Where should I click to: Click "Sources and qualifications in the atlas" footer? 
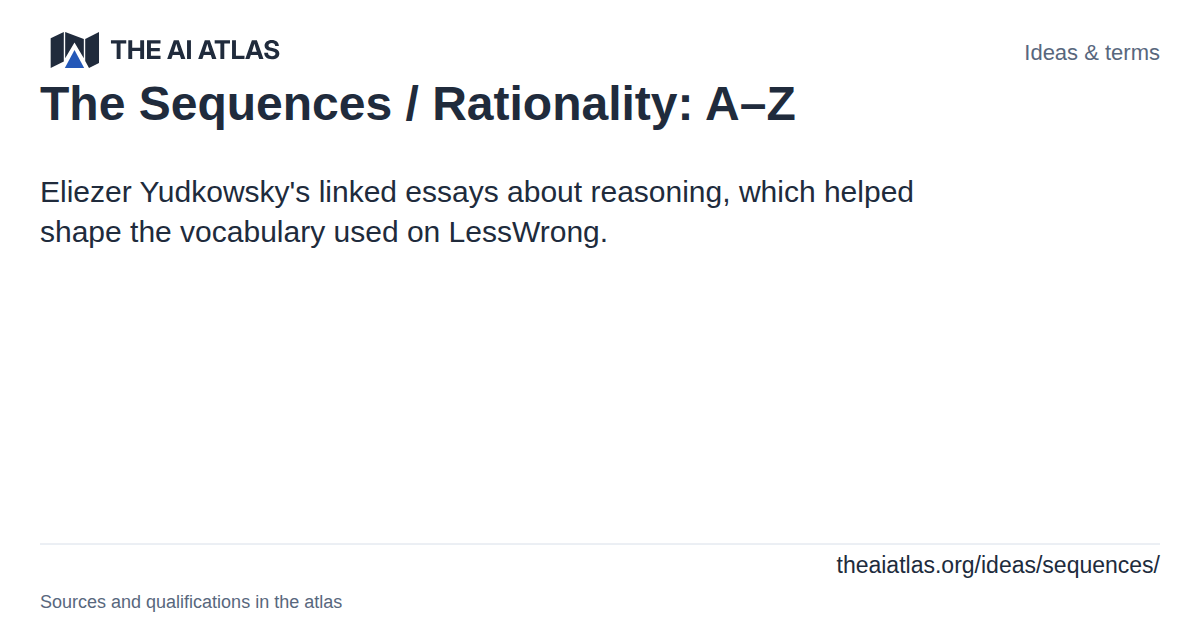click(191, 602)
